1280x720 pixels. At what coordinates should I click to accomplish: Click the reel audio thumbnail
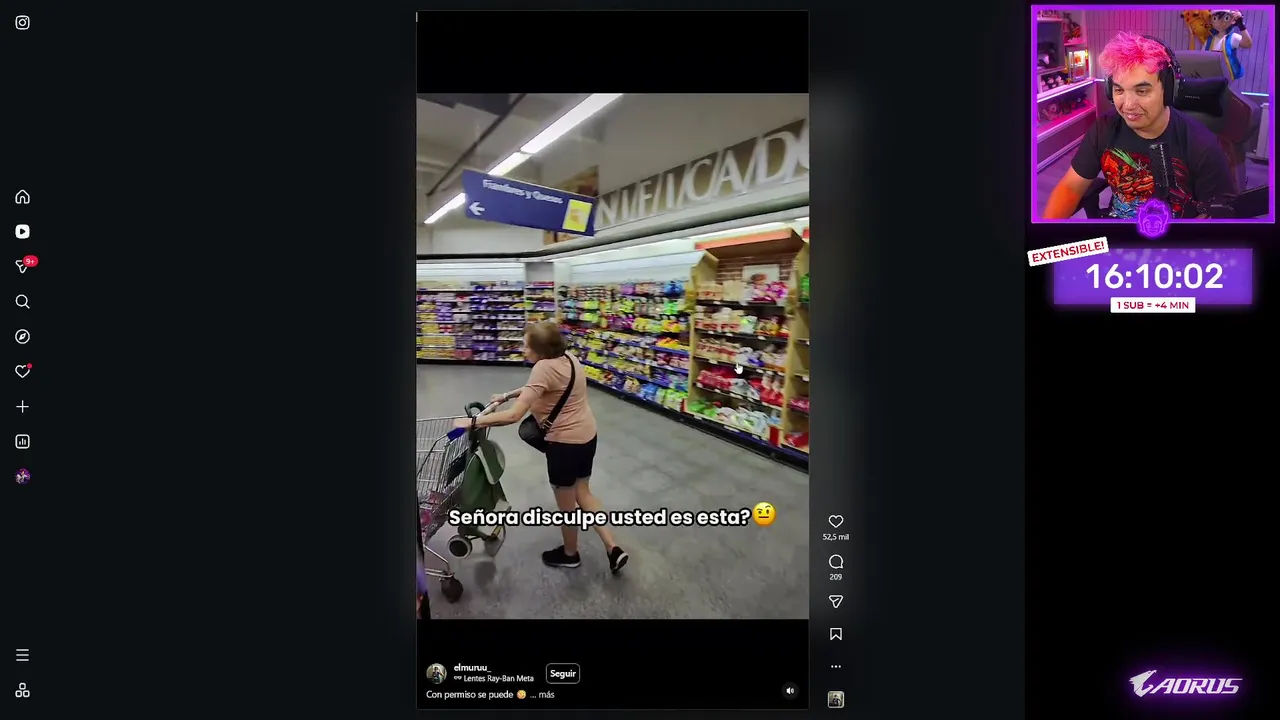(836, 700)
